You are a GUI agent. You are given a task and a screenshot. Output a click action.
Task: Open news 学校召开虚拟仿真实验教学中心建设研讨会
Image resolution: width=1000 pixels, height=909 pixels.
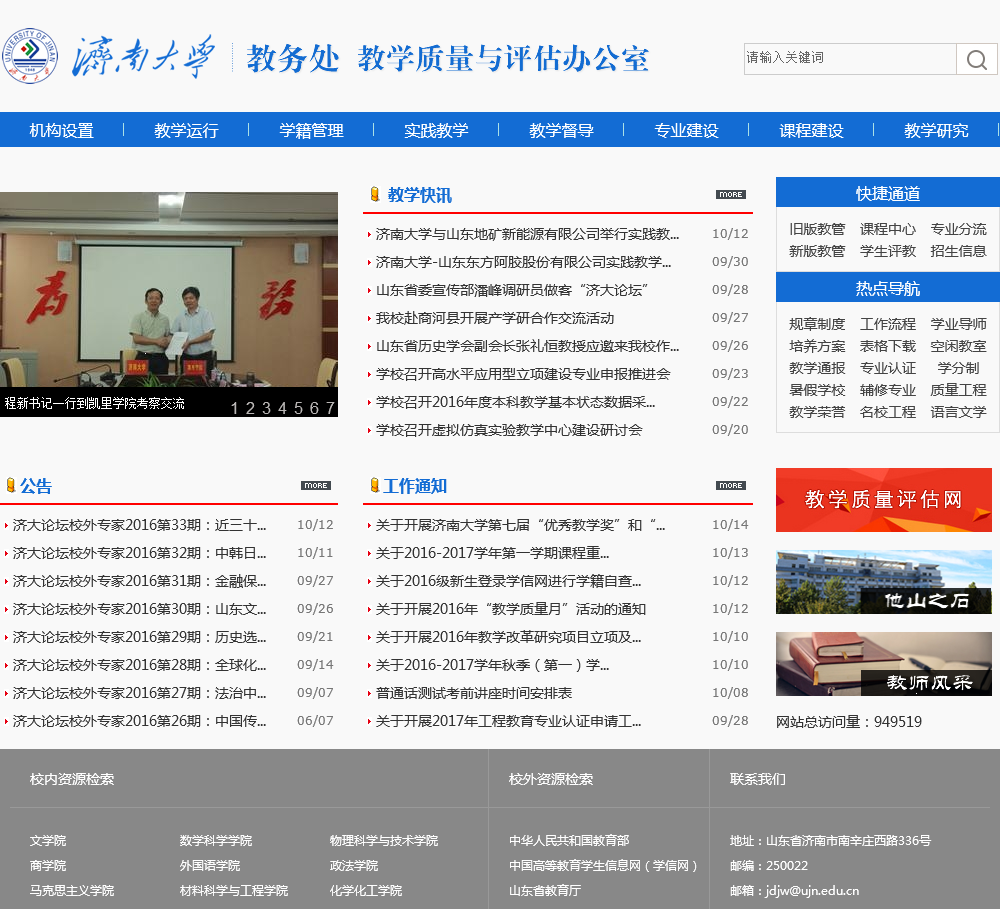click(509, 431)
